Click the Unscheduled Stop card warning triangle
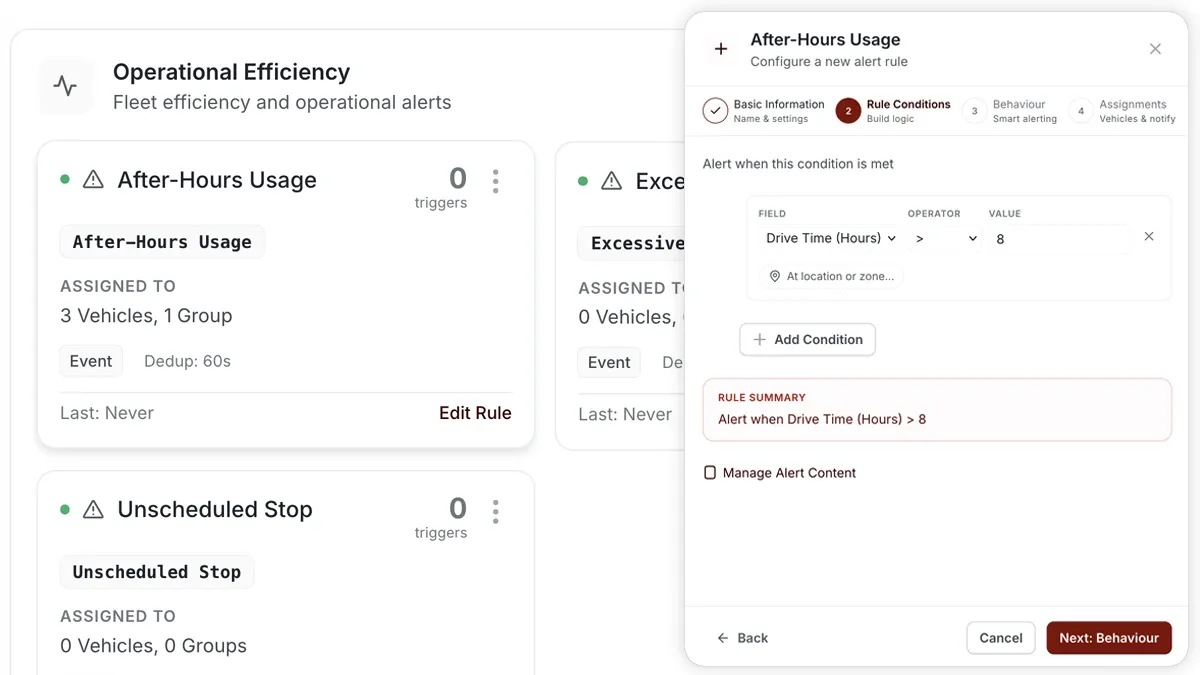Image resolution: width=1200 pixels, height=675 pixels. tap(93, 510)
